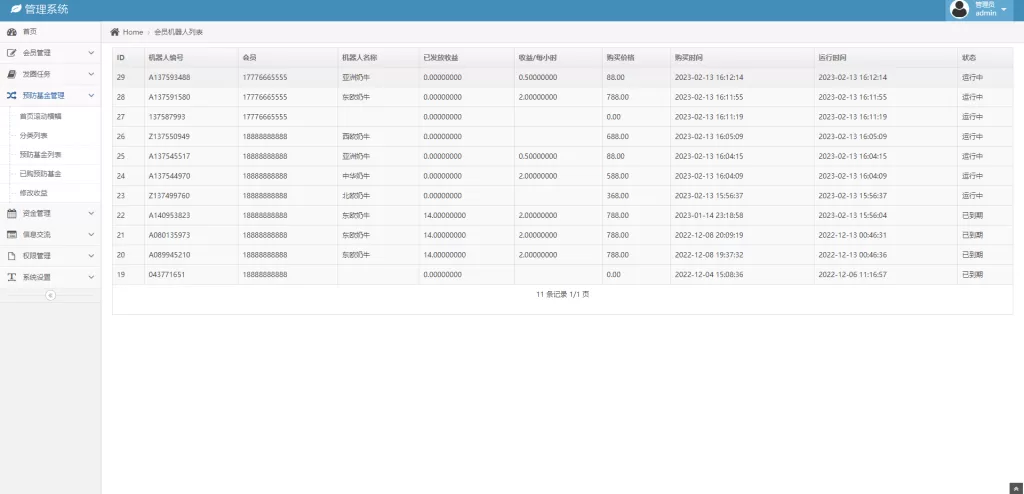Click the shuffle icon beside 预防基金管理
The height and width of the screenshot is (494, 1024).
pyautogui.click(x=11, y=95)
